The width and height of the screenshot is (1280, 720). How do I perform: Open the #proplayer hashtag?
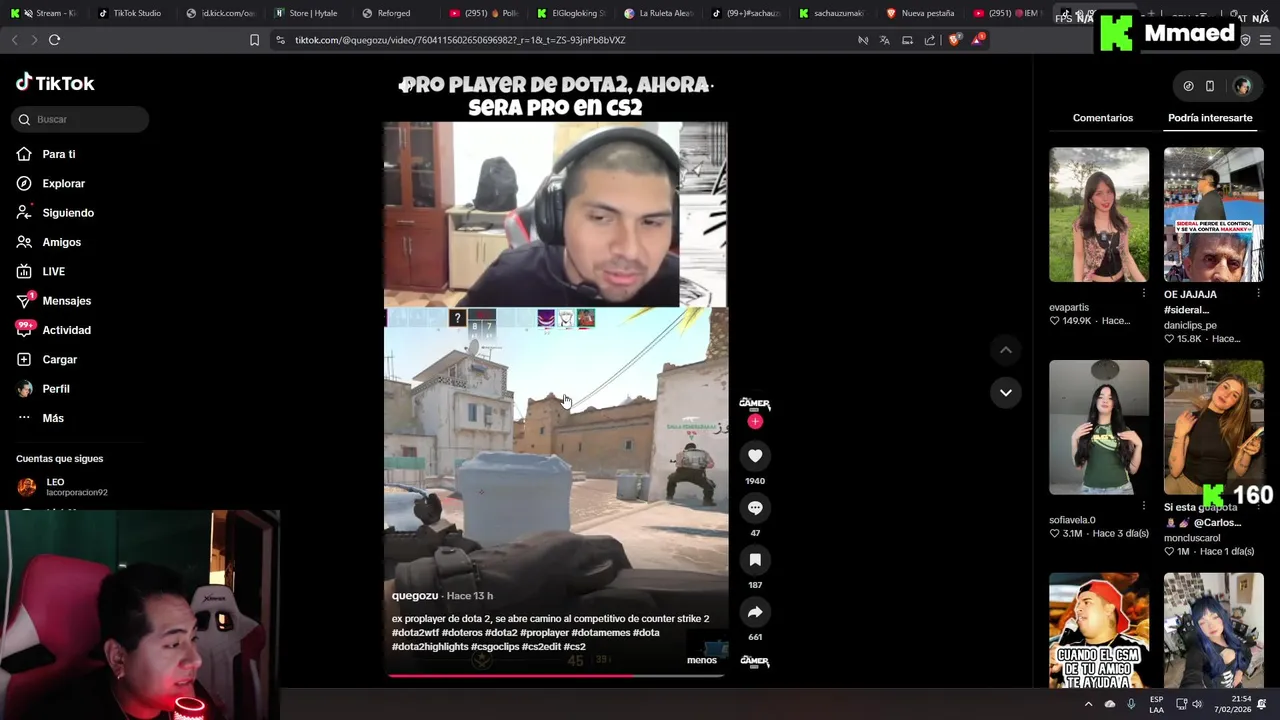point(544,633)
